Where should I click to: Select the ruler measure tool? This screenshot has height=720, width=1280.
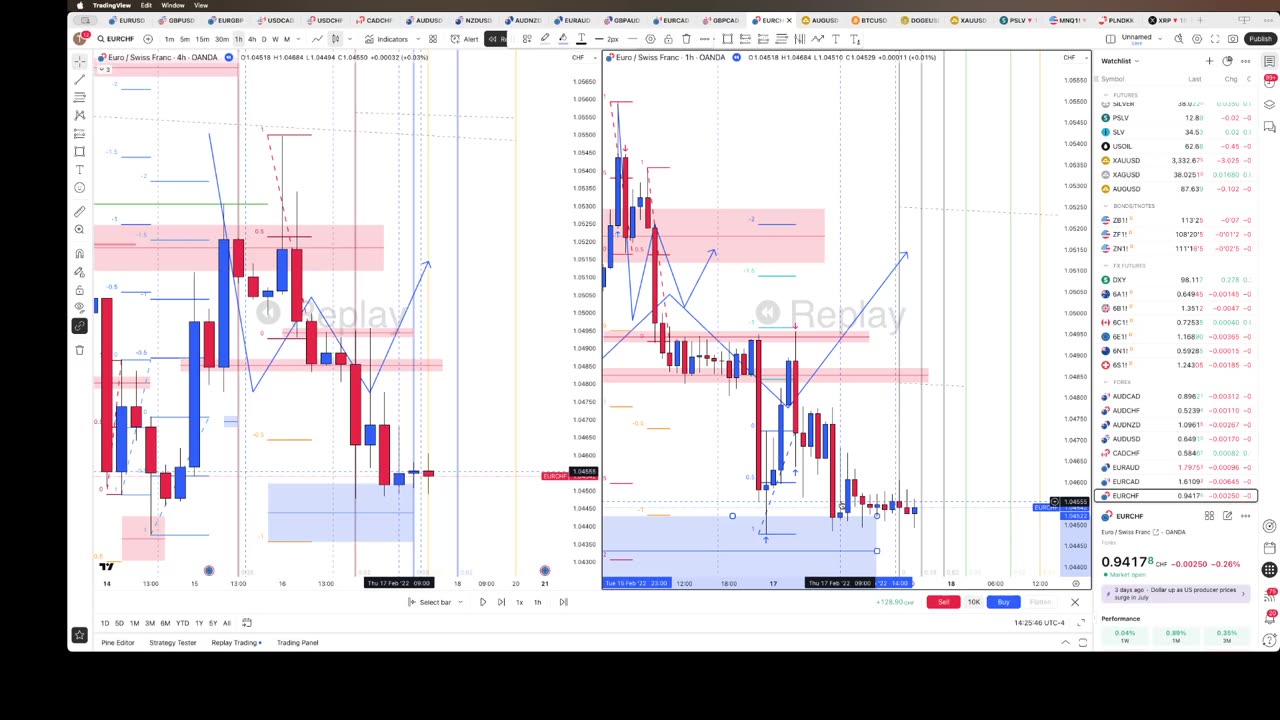click(x=80, y=211)
